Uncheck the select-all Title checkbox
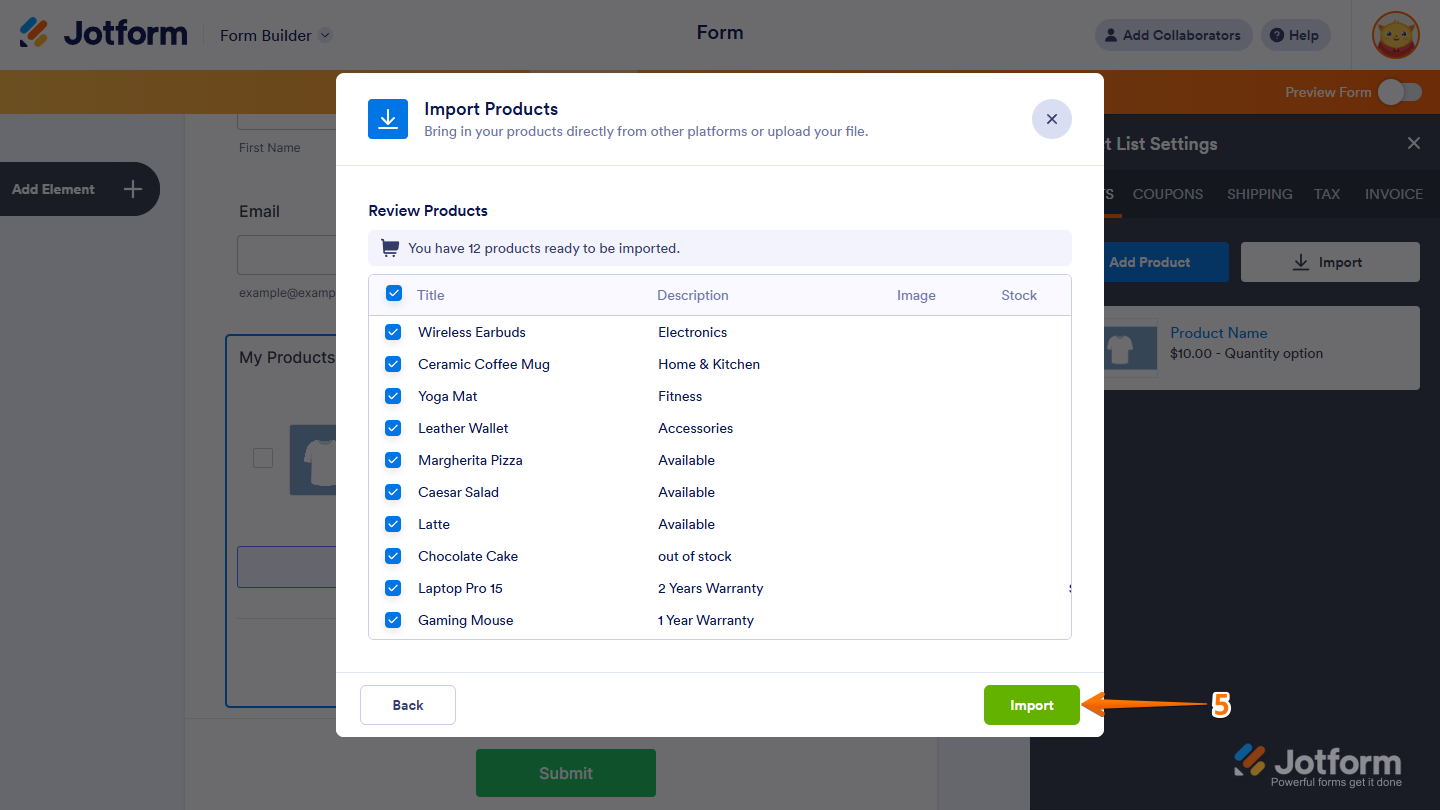 point(393,294)
